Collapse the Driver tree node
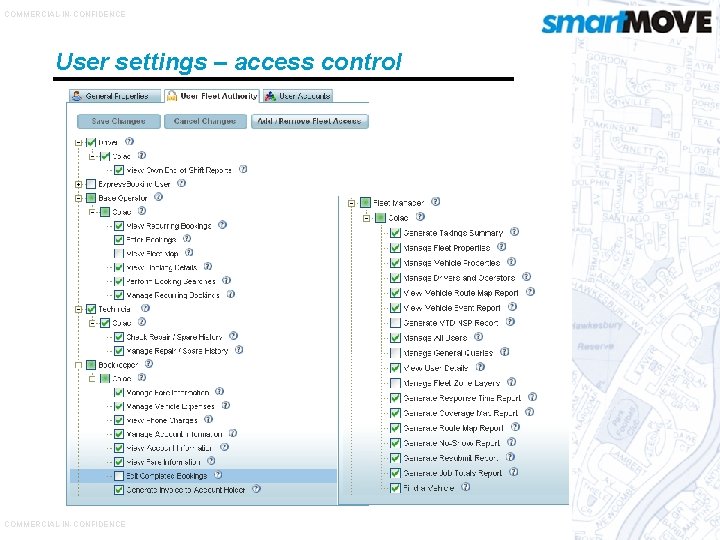720x540 pixels. [79, 143]
